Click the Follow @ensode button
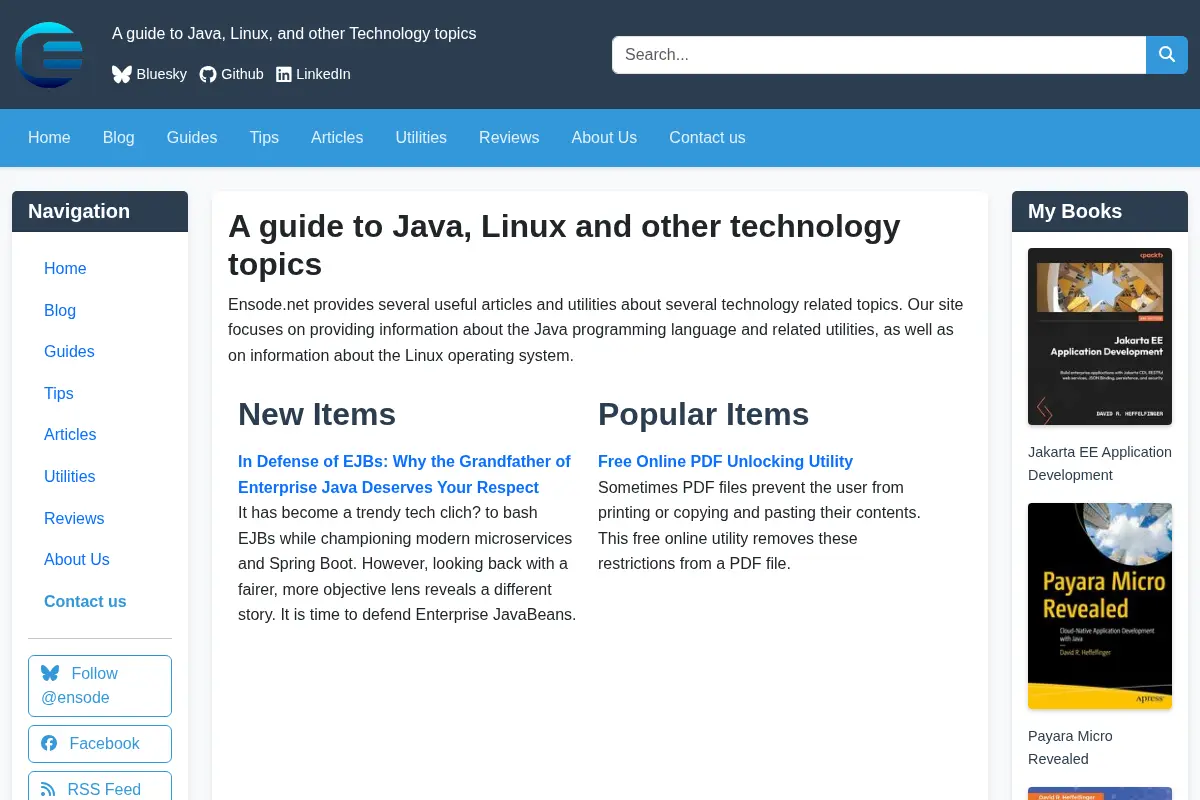This screenshot has width=1200, height=800. point(100,686)
